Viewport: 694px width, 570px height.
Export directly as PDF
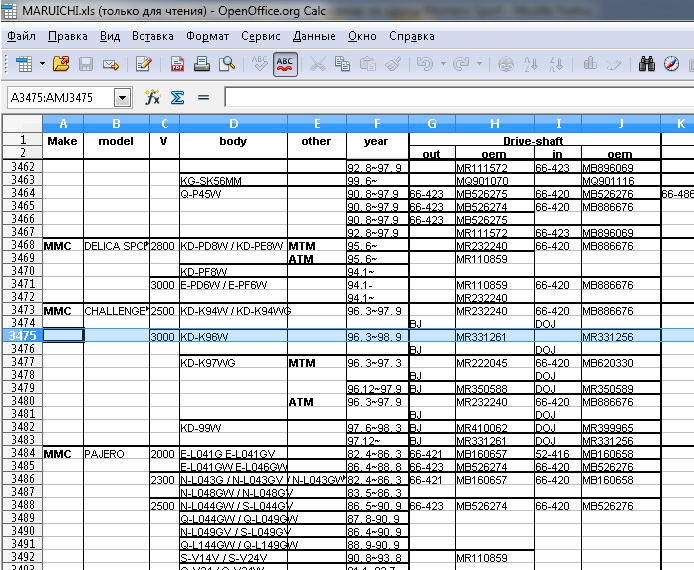177,64
